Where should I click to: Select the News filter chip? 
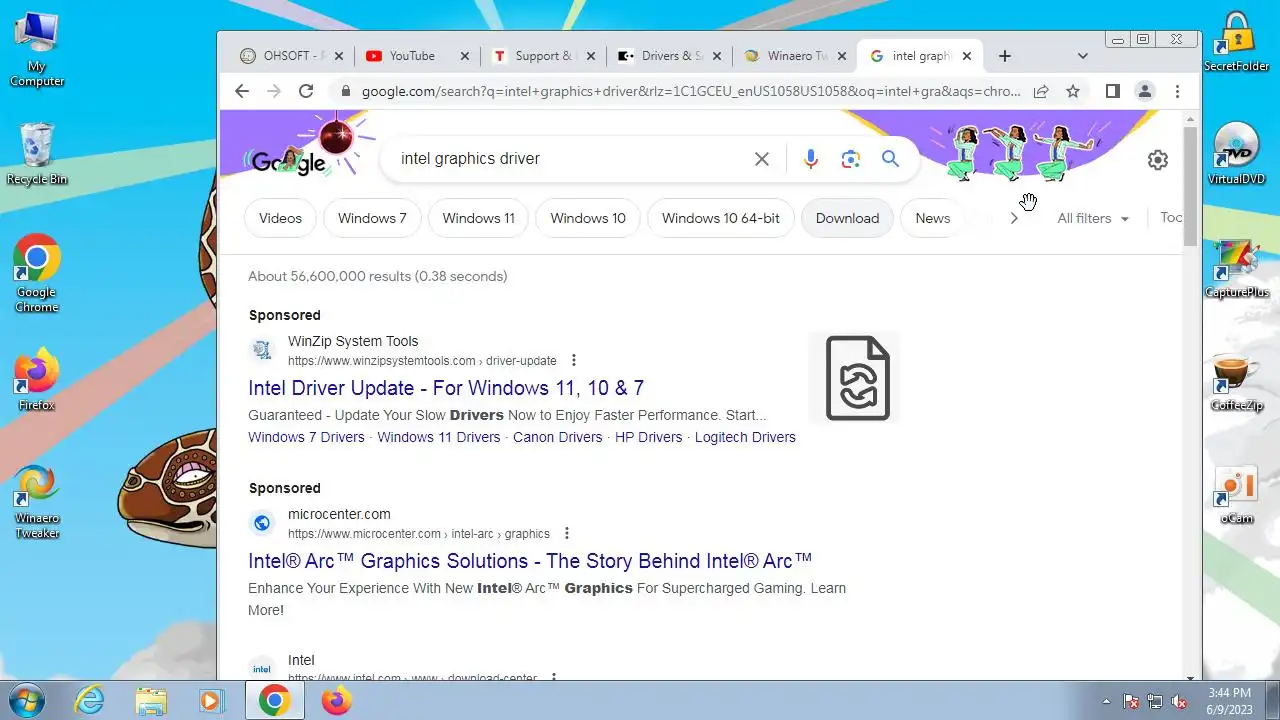(x=932, y=218)
